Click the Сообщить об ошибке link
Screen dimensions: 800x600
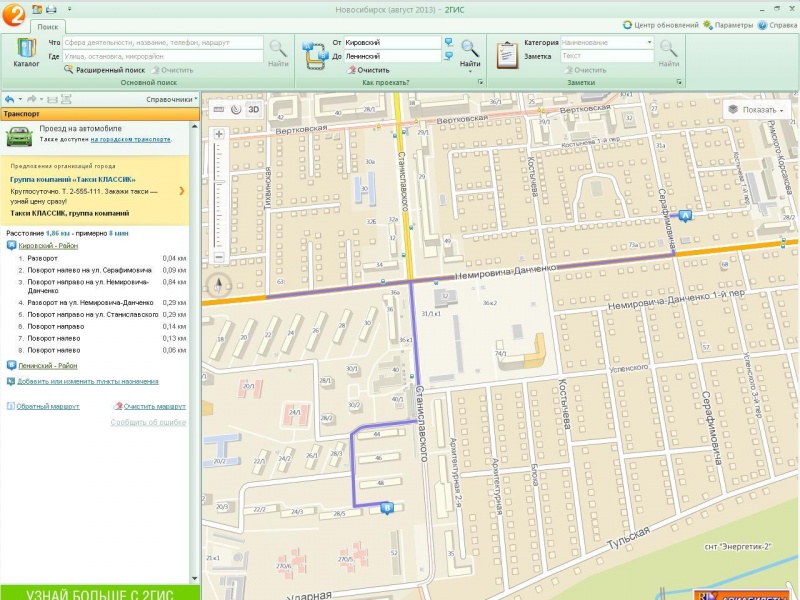[x=148, y=422]
